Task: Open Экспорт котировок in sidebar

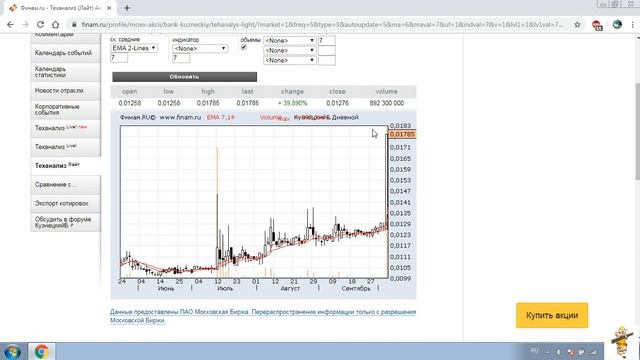Action: pyautogui.click(x=65, y=203)
